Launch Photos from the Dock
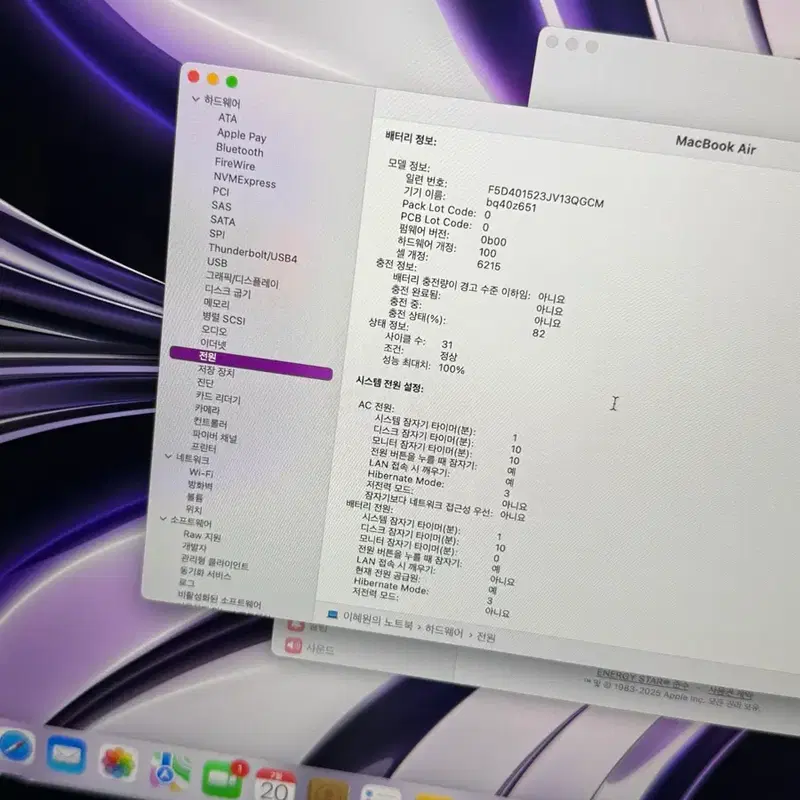Viewport: 800px width, 800px height. pos(118,764)
